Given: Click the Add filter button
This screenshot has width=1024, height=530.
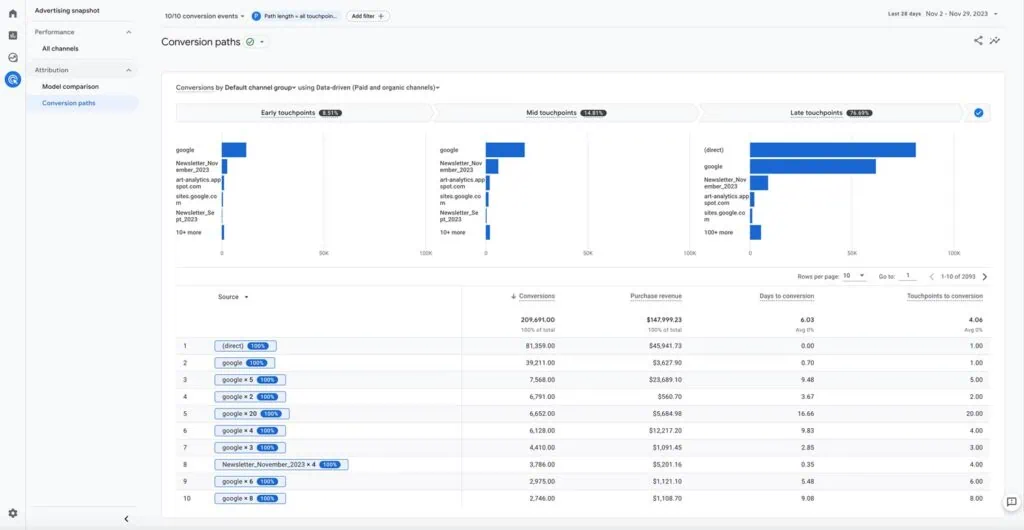Looking at the screenshot, I should (x=368, y=16).
